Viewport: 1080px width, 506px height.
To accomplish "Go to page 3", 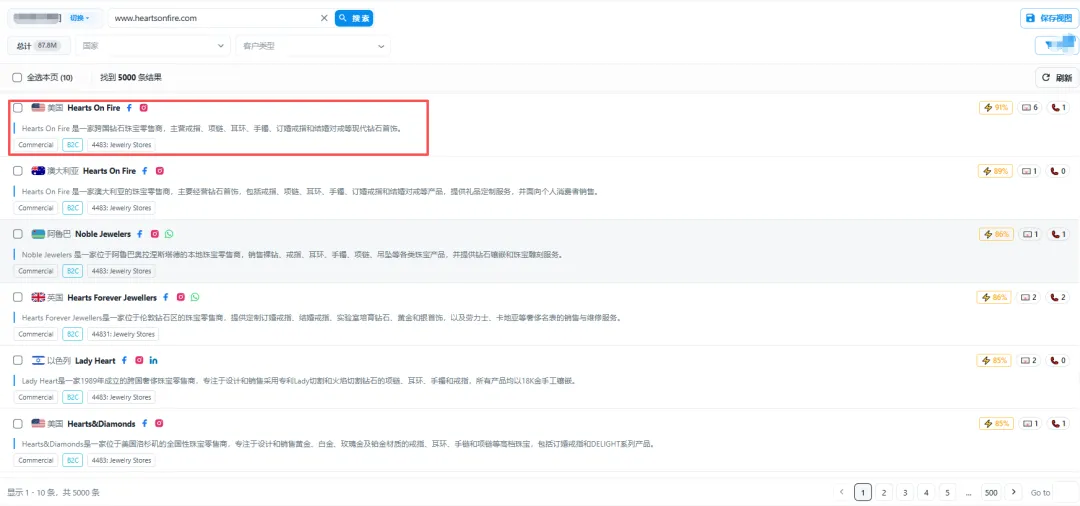I will click(904, 492).
